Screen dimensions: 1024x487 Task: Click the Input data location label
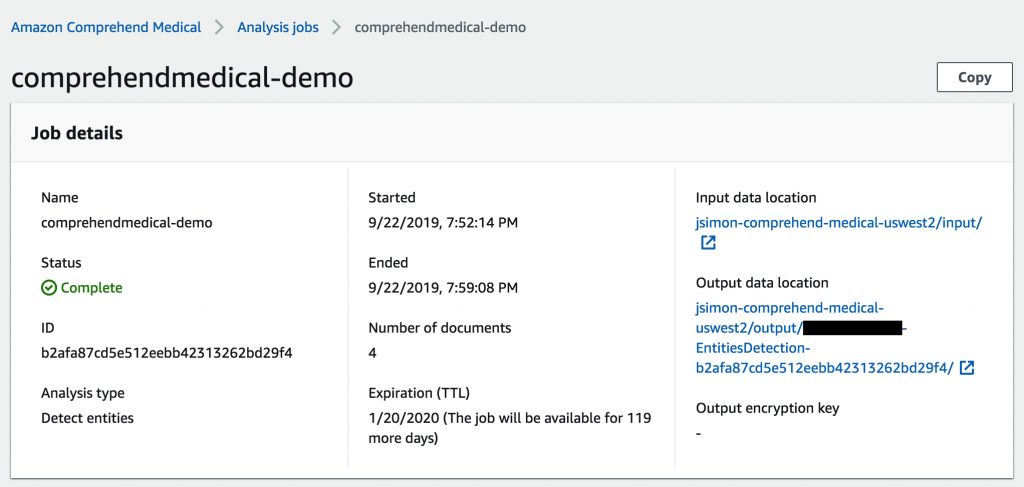click(756, 197)
